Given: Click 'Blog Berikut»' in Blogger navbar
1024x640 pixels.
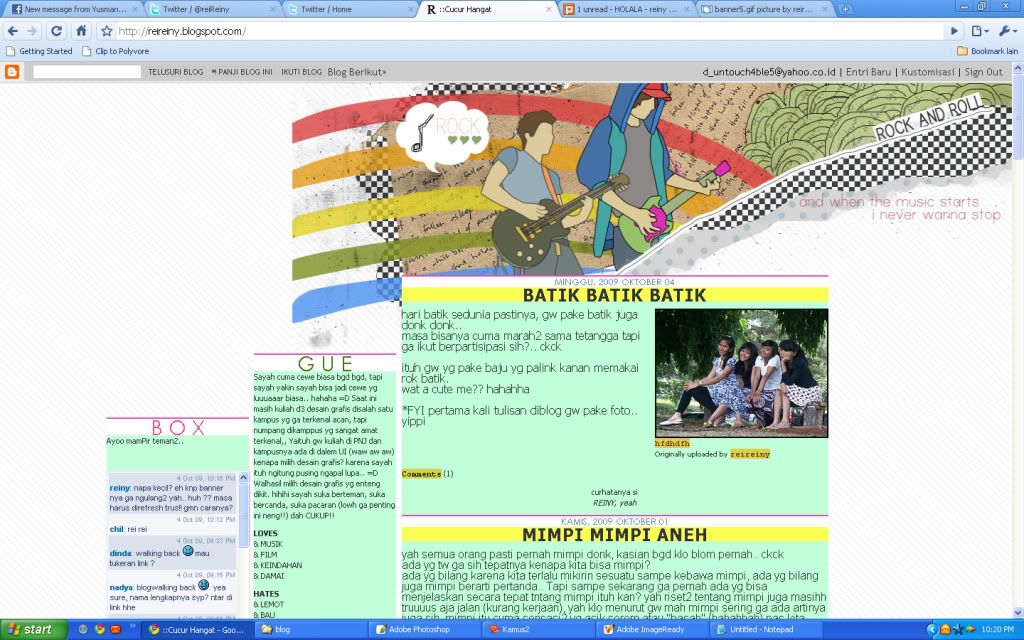Looking at the screenshot, I should [356, 72].
